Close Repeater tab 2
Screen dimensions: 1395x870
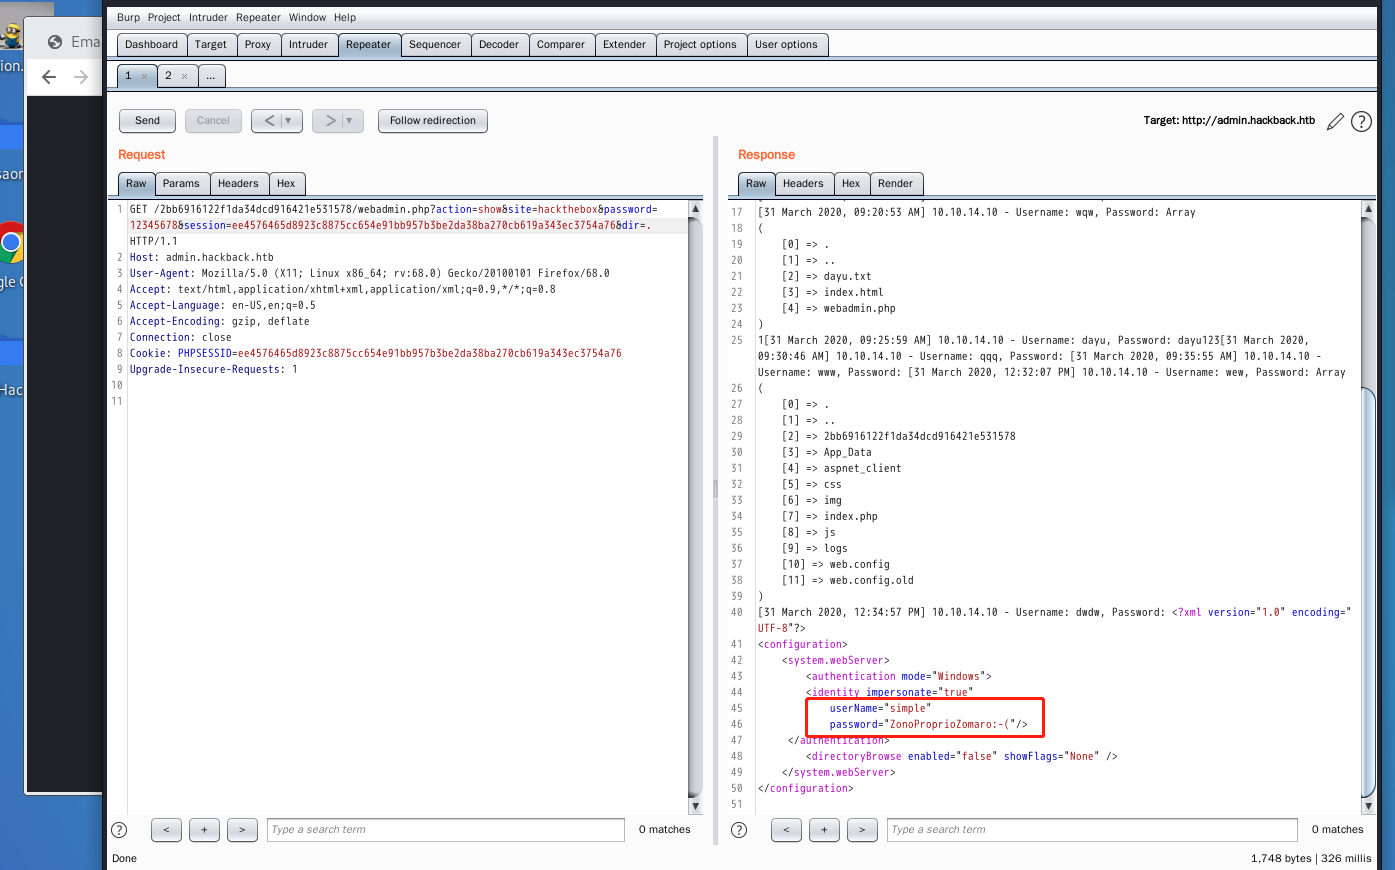point(184,76)
